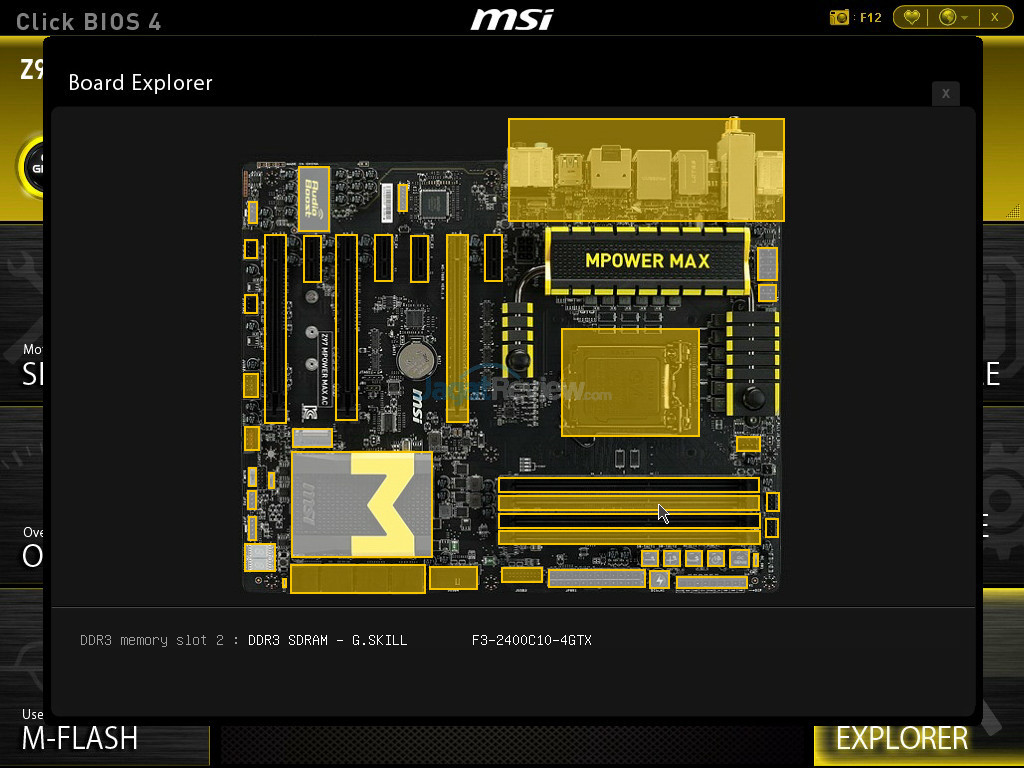Select the upper 8-pin CPU power connector
1024x768 pixels.
click(x=767, y=264)
